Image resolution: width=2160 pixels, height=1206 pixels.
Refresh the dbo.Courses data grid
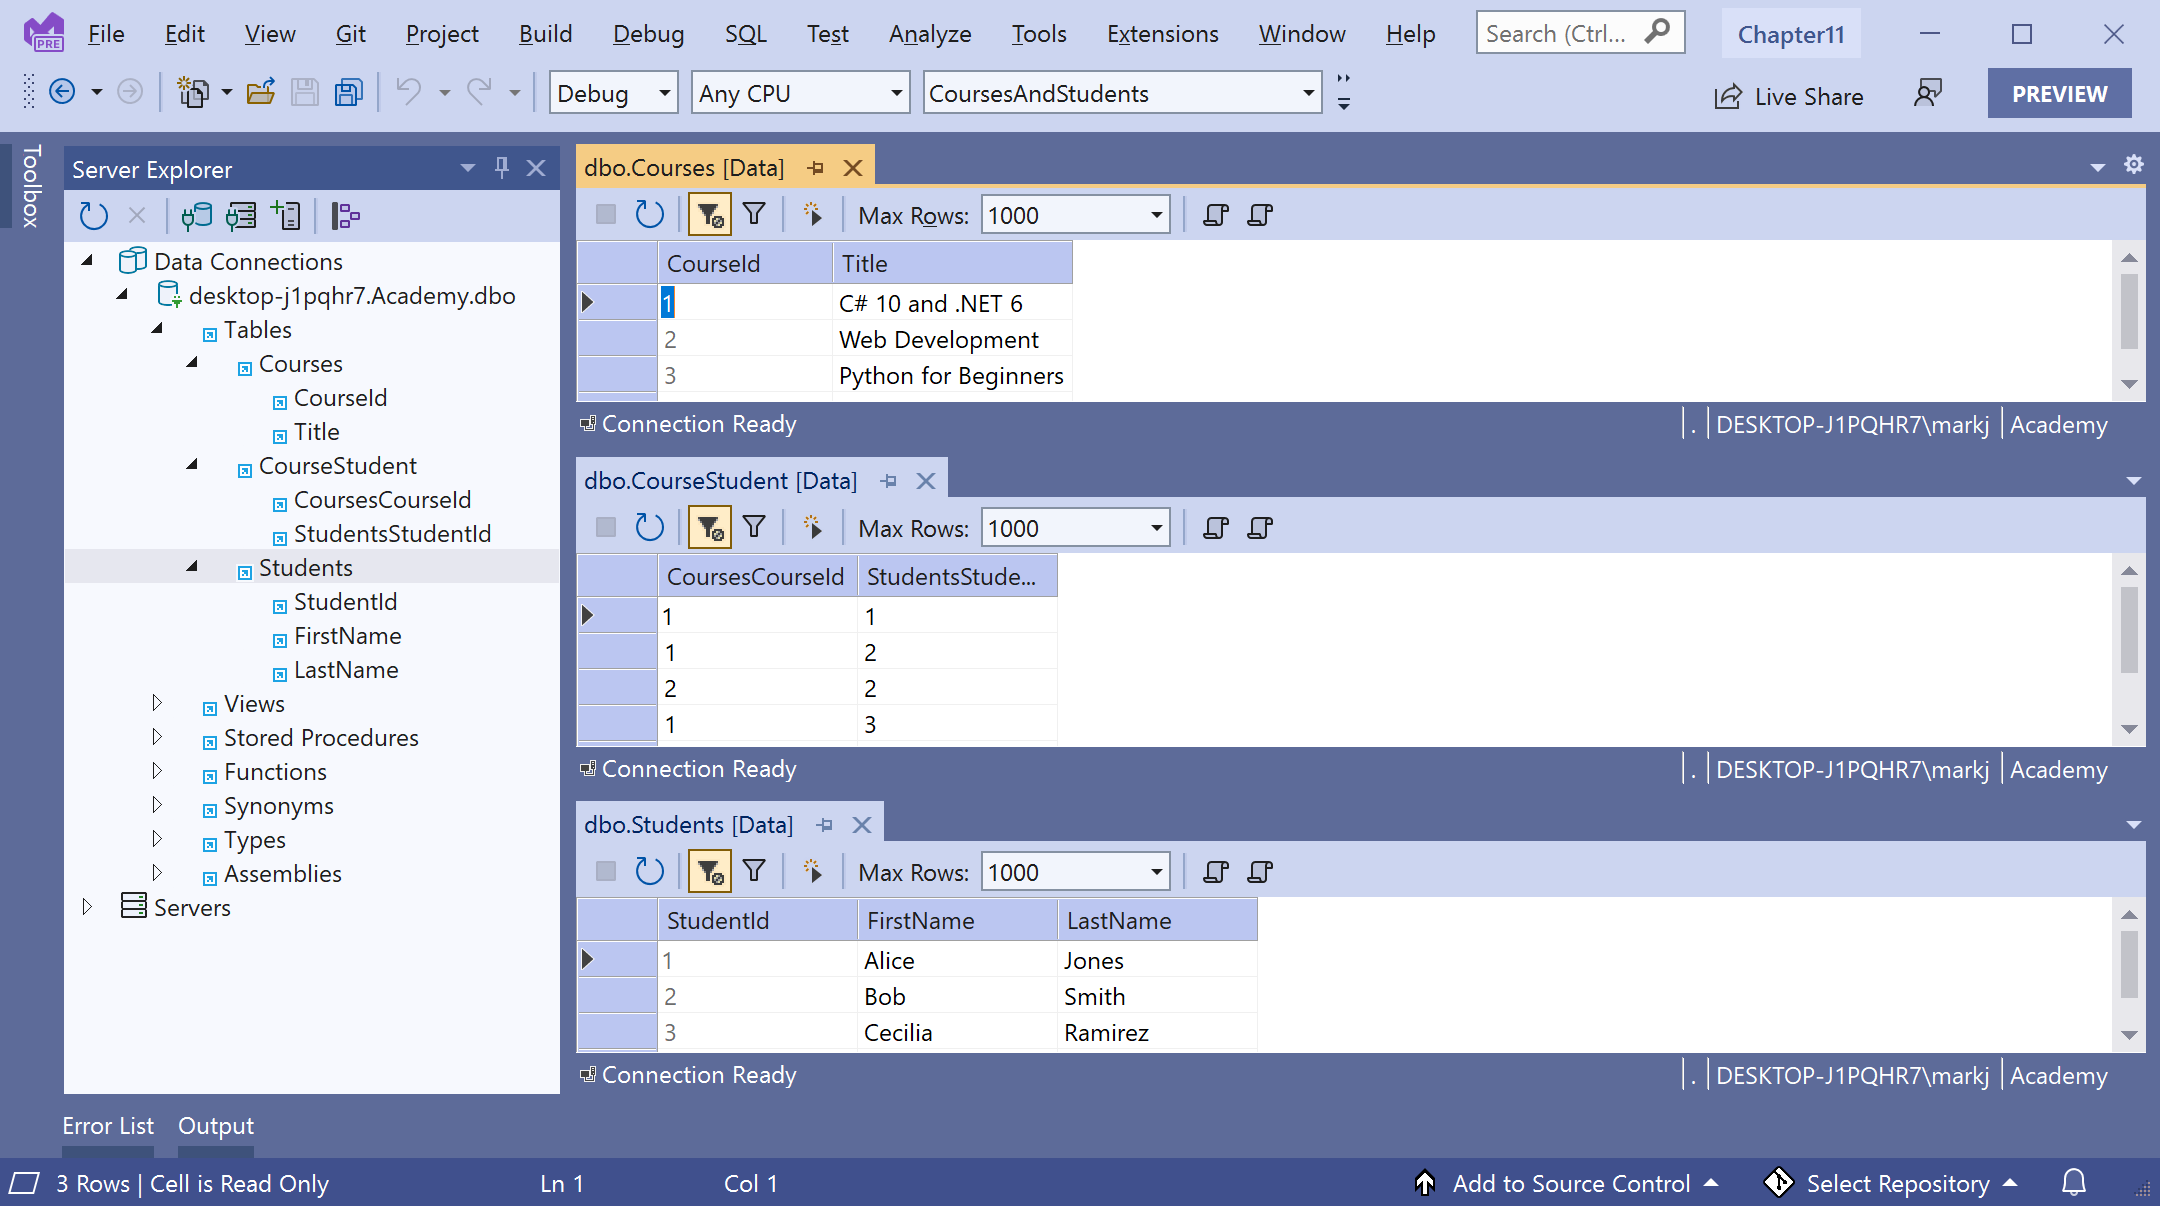click(649, 215)
